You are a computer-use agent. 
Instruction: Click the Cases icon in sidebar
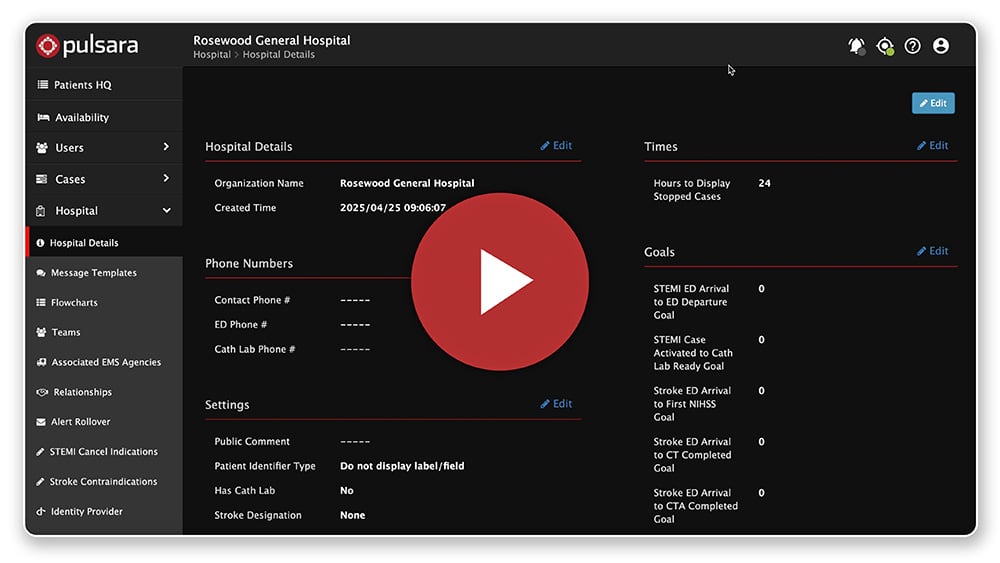pos(42,179)
